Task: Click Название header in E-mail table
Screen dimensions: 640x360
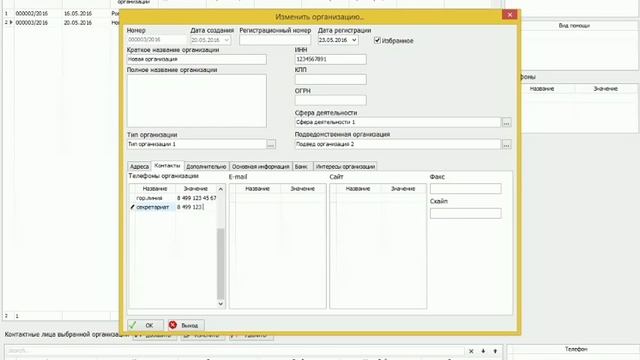Action: (x=258, y=189)
